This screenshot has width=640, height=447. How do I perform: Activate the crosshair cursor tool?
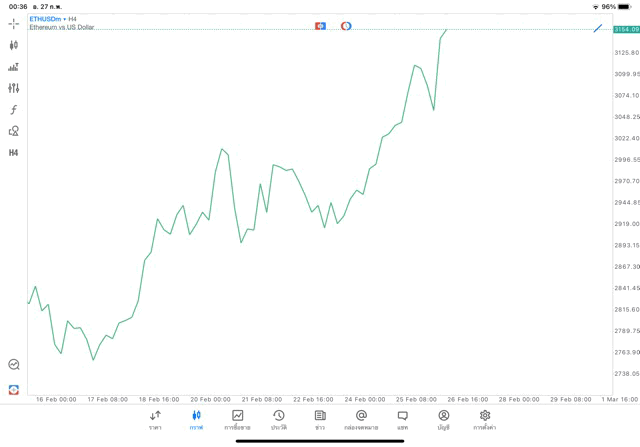14,23
